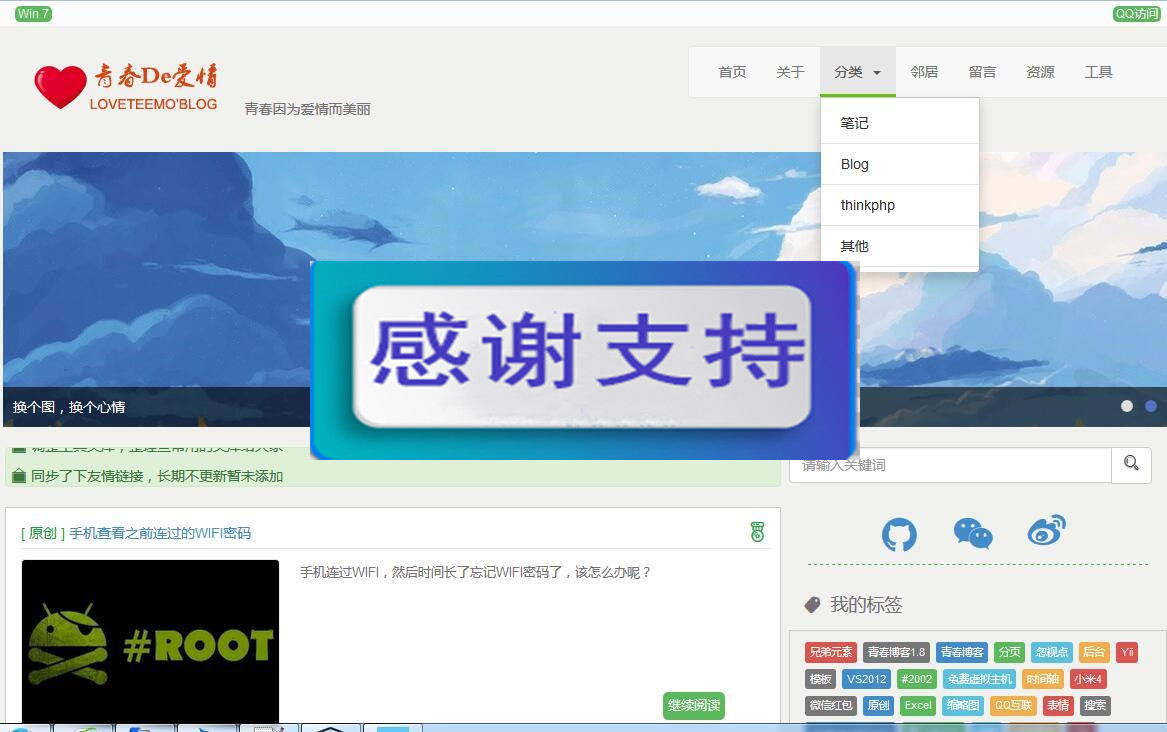Open the 留言 navigation item
This screenshot has width=1167, height=732.
click(982, 72)
